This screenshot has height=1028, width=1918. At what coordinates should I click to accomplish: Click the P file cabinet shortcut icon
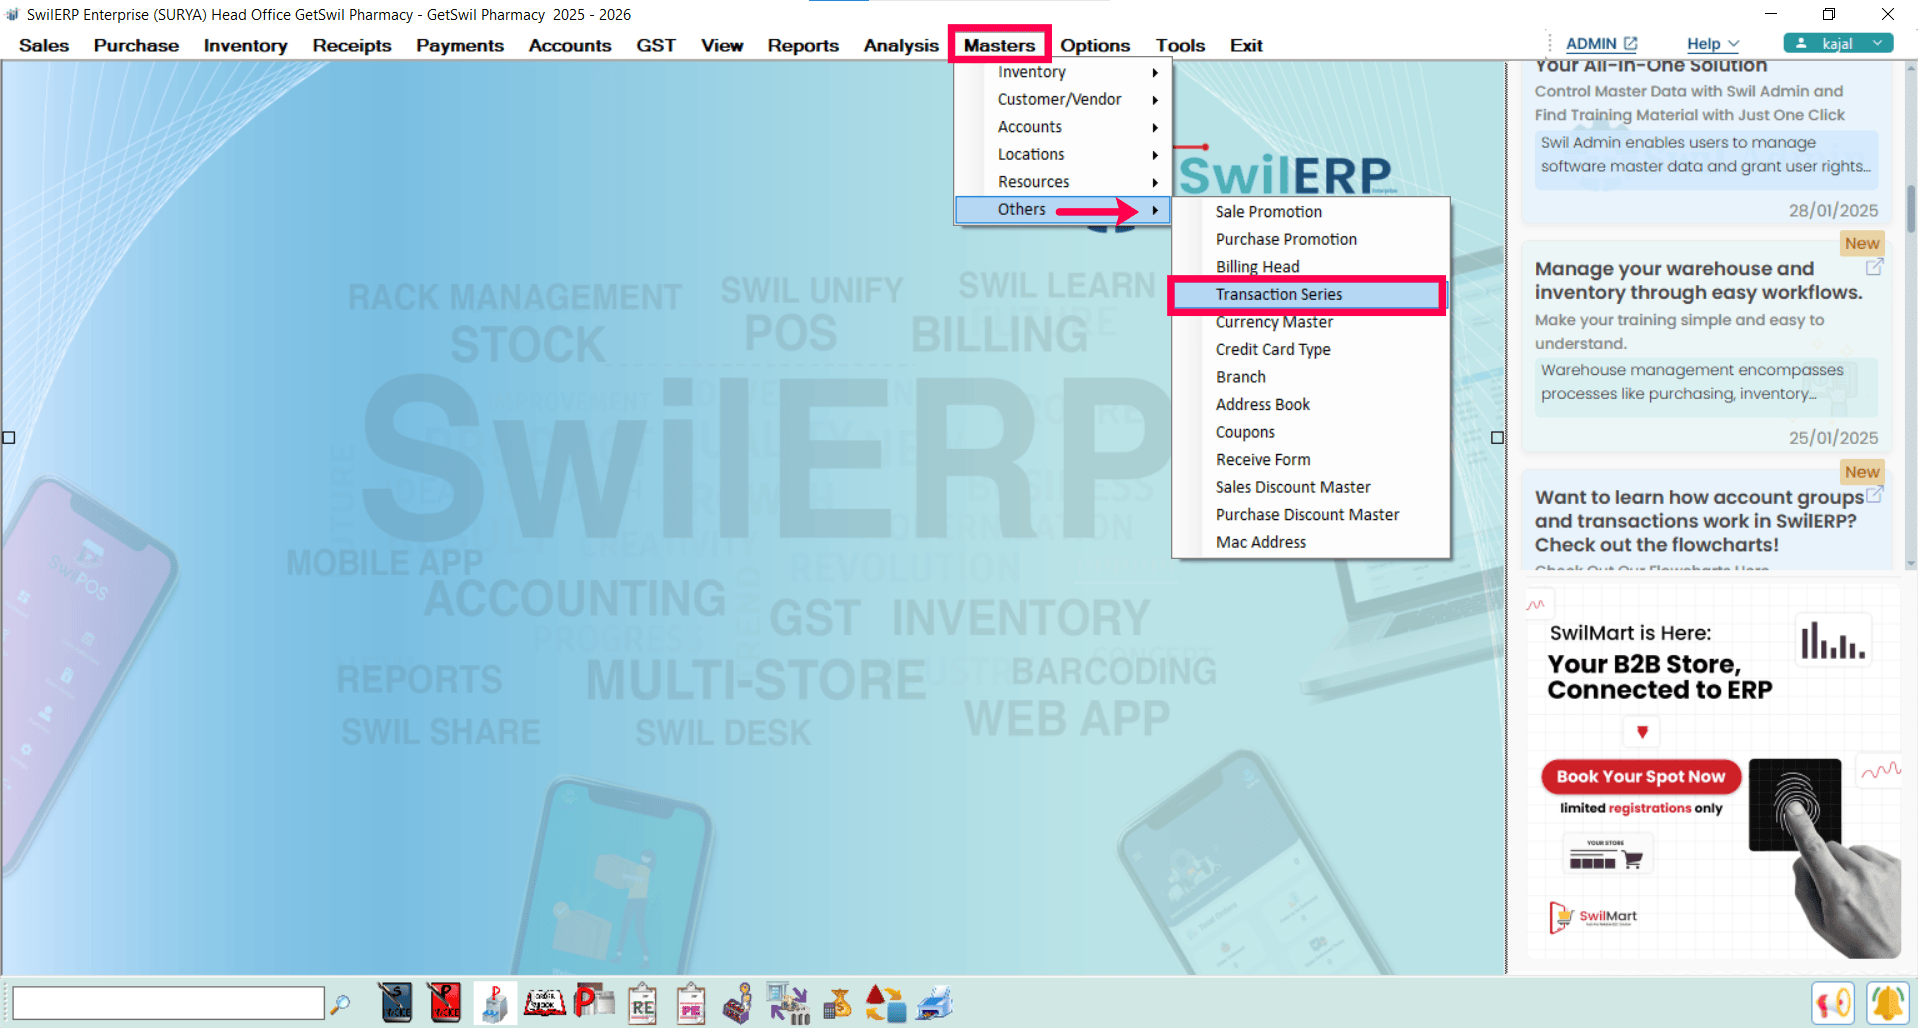495,1003
